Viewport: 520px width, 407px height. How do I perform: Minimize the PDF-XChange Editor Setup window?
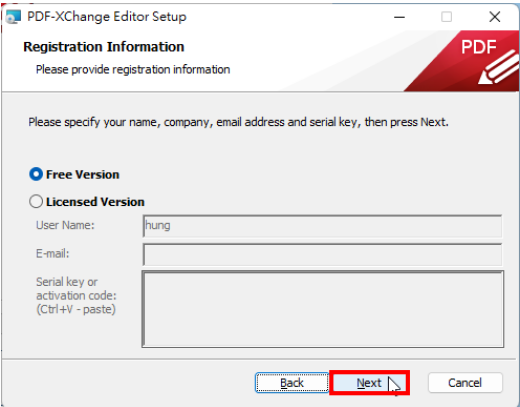[399, 17]
